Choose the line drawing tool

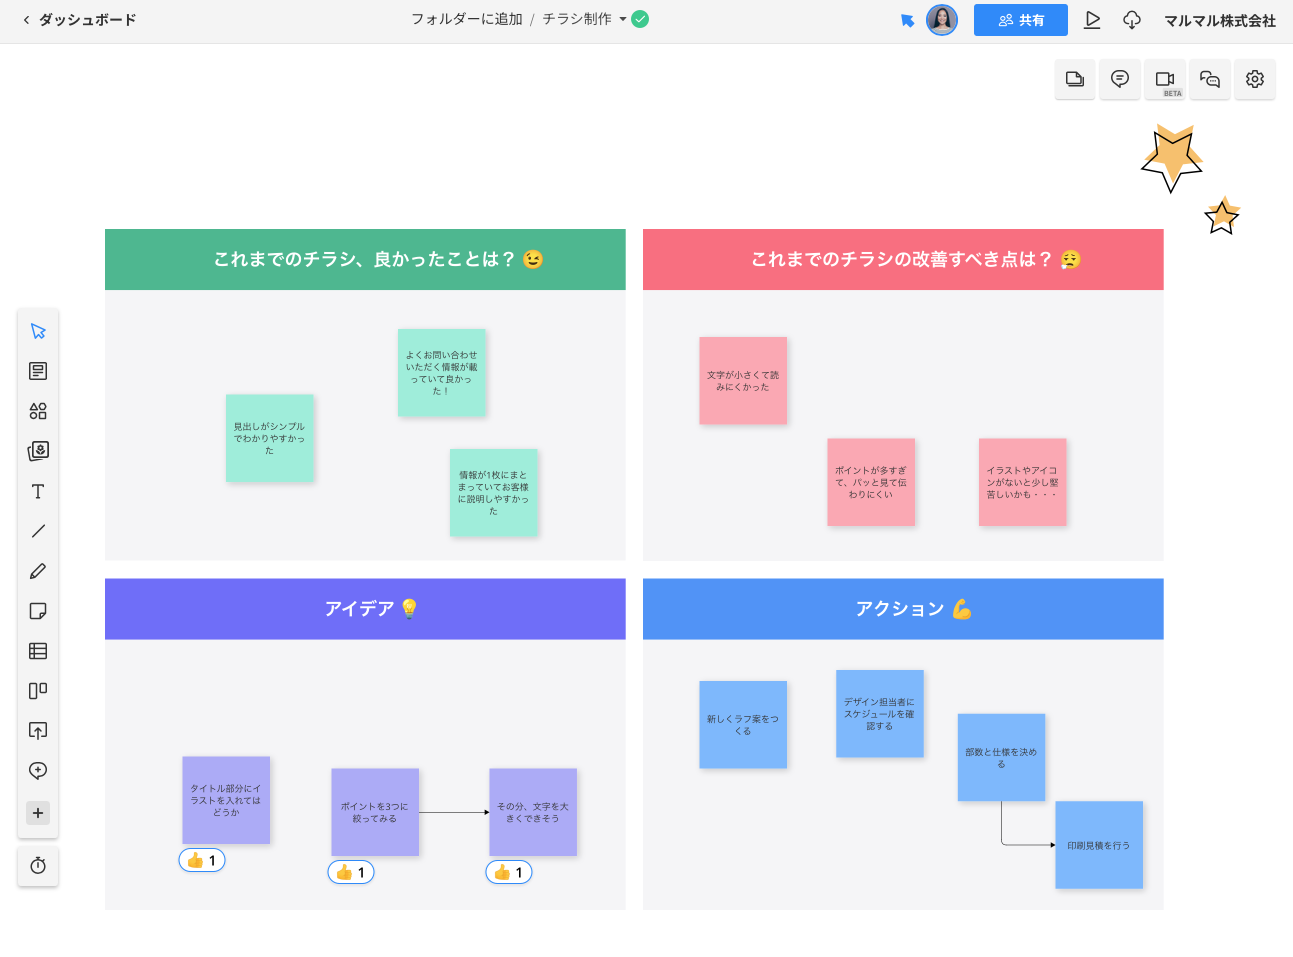[38, 531]
